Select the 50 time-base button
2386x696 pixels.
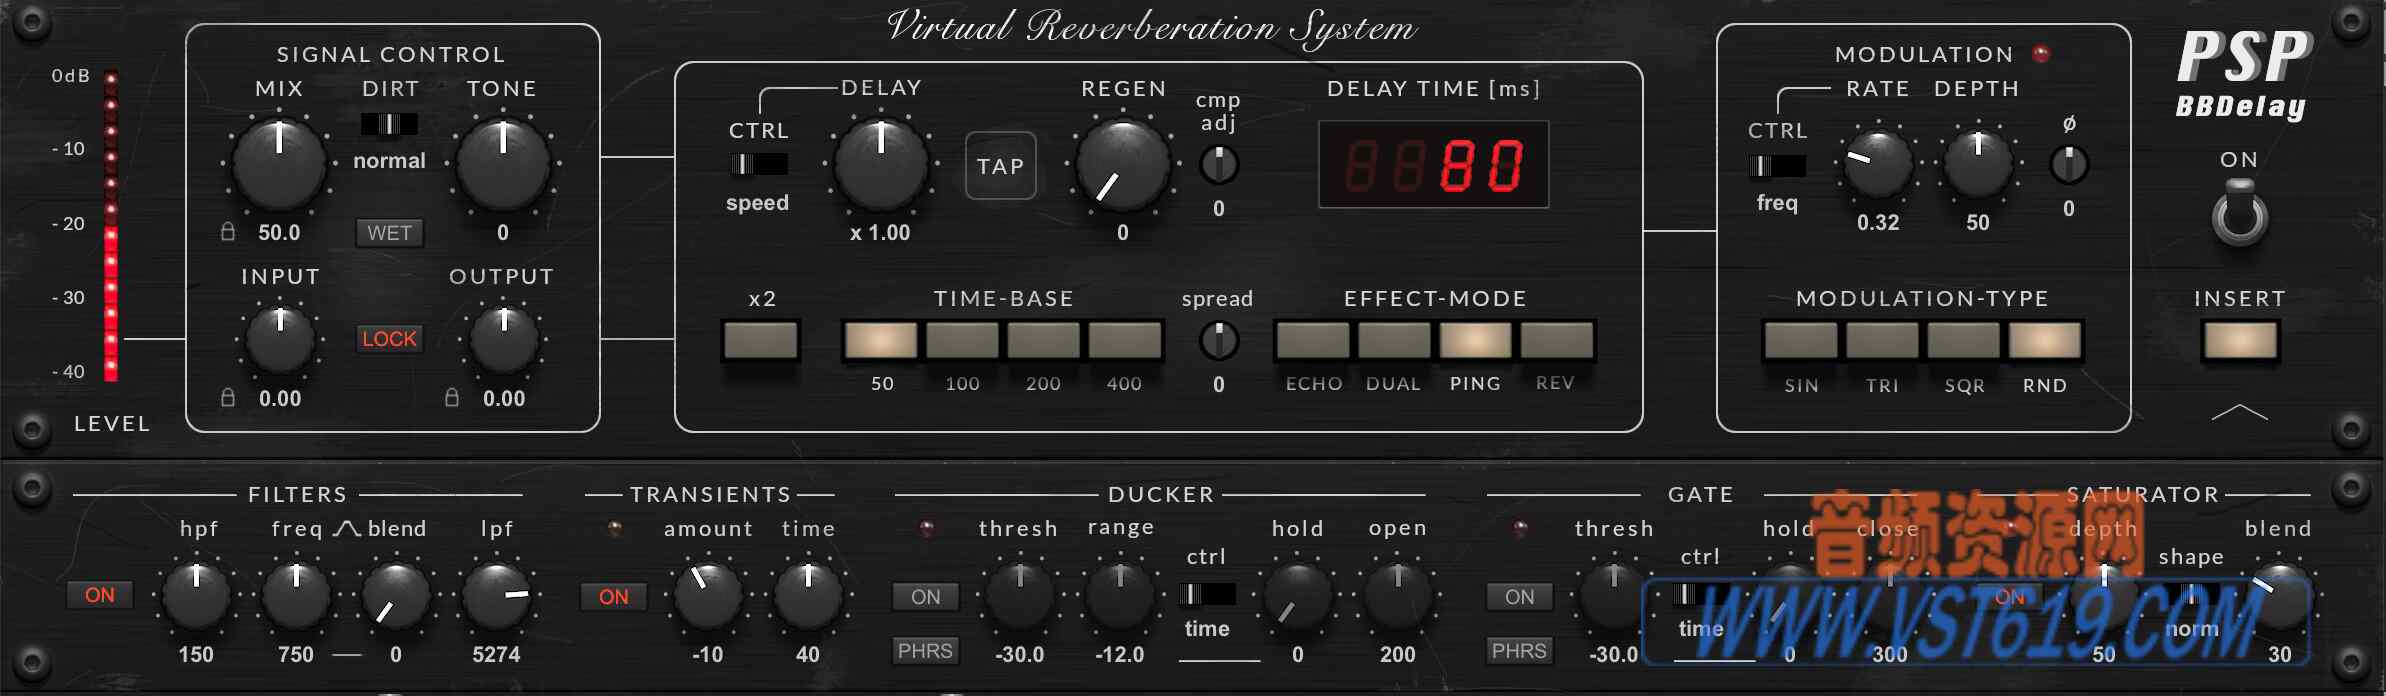[881, 341]
